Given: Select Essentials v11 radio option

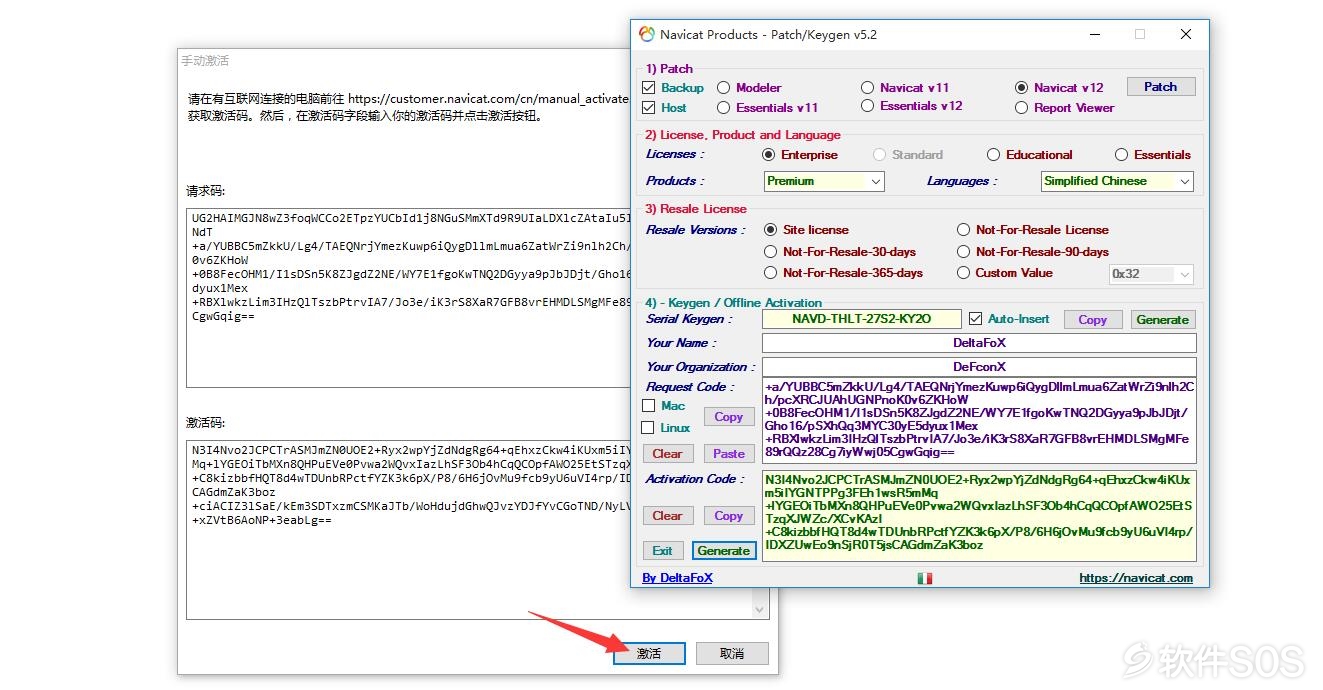Looking at the screenshot, I should click(x=723, y=108).
